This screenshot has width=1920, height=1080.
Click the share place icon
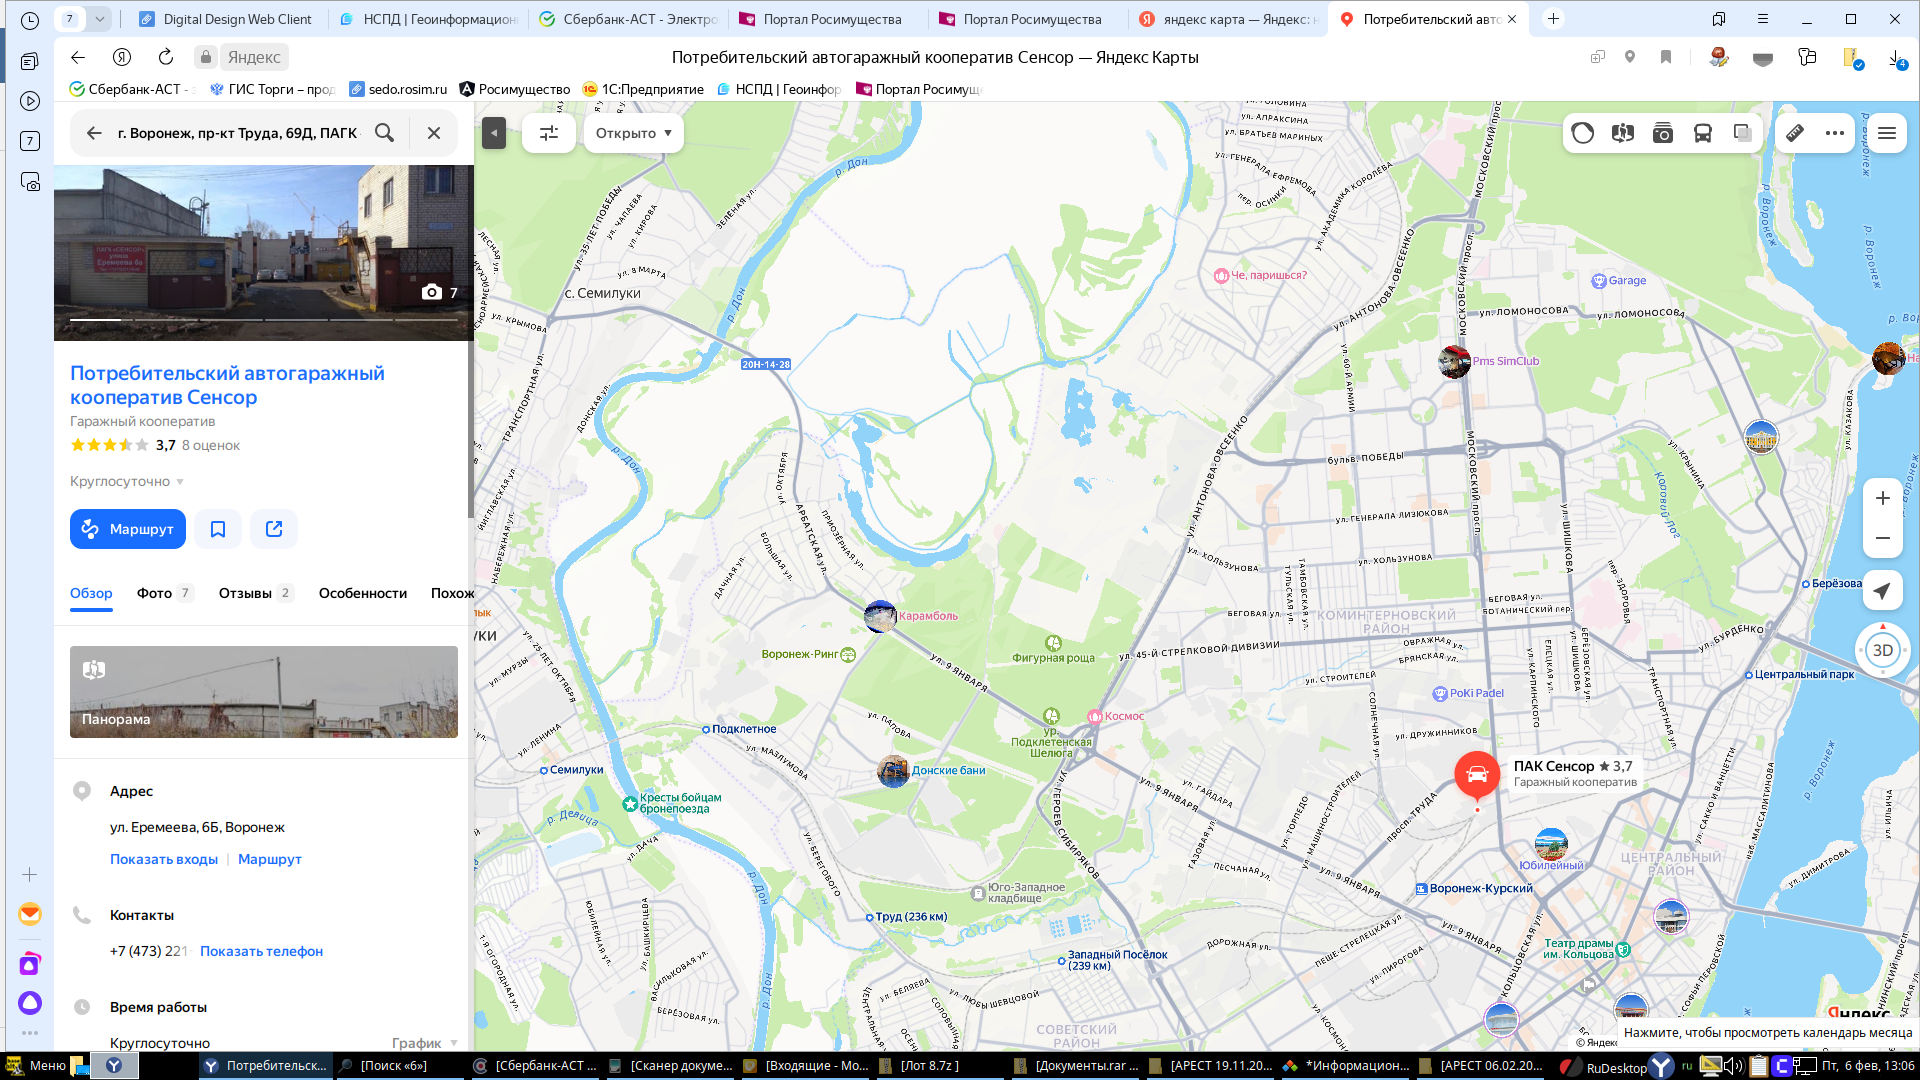click(x=274, y=529)
